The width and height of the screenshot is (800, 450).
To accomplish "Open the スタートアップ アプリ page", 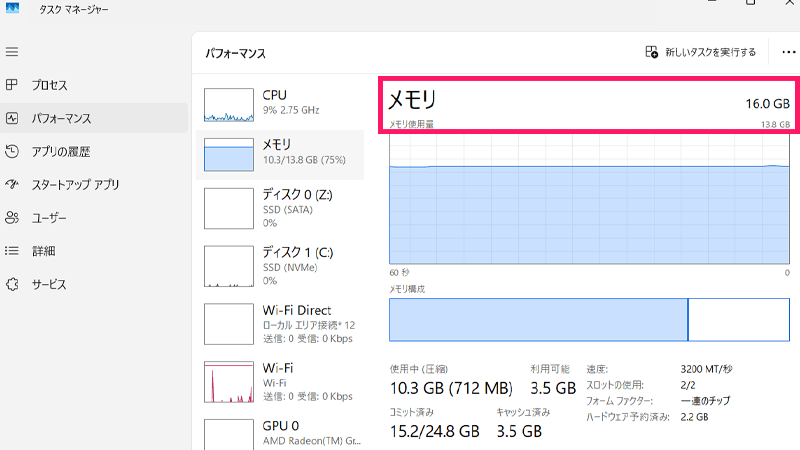I will click(75, 184).
